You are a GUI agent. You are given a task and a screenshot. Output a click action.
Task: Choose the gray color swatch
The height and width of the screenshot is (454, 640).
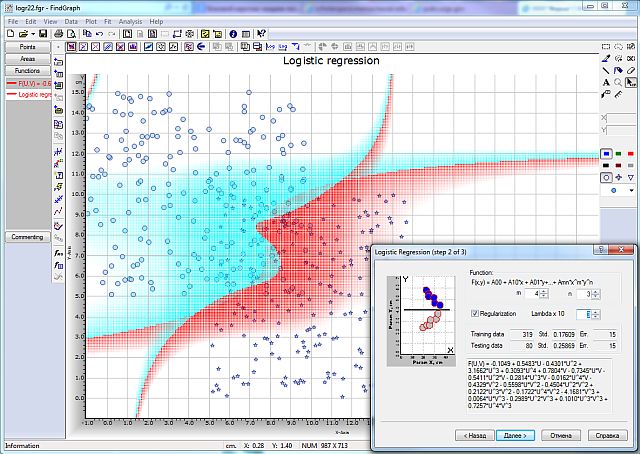(x=631, y=165)
